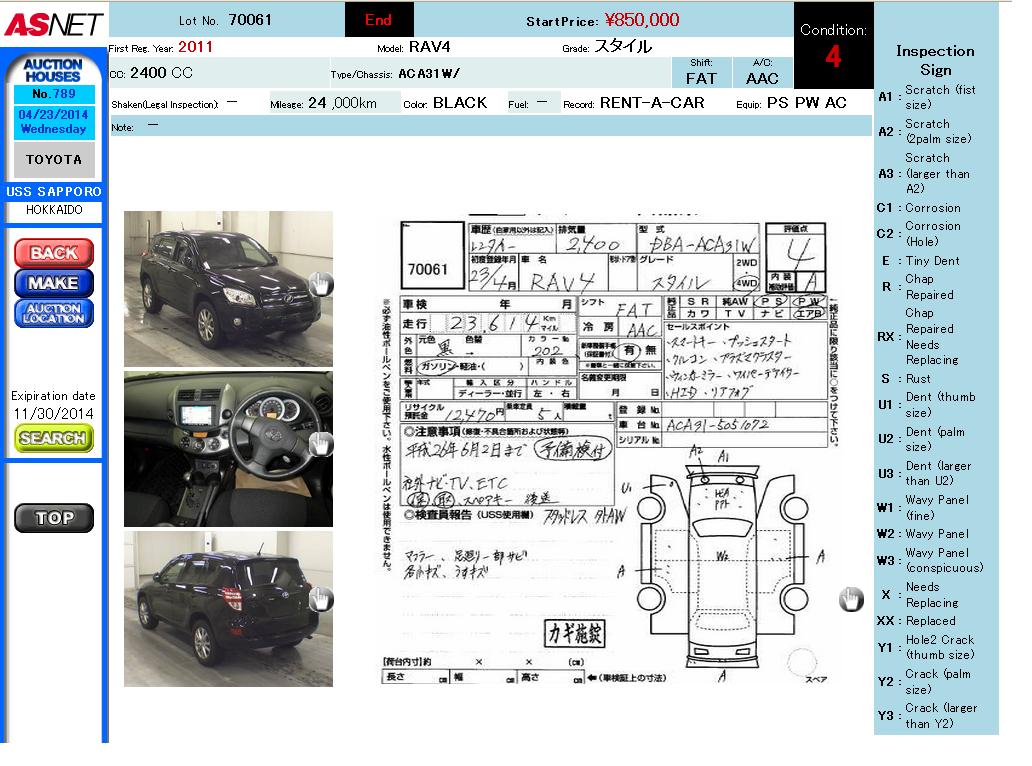Image resolution: width=1032 pixels, height=766 pixels.
Task: Click the USS SAPPORO auction house label
Action: tap(54, 191)
